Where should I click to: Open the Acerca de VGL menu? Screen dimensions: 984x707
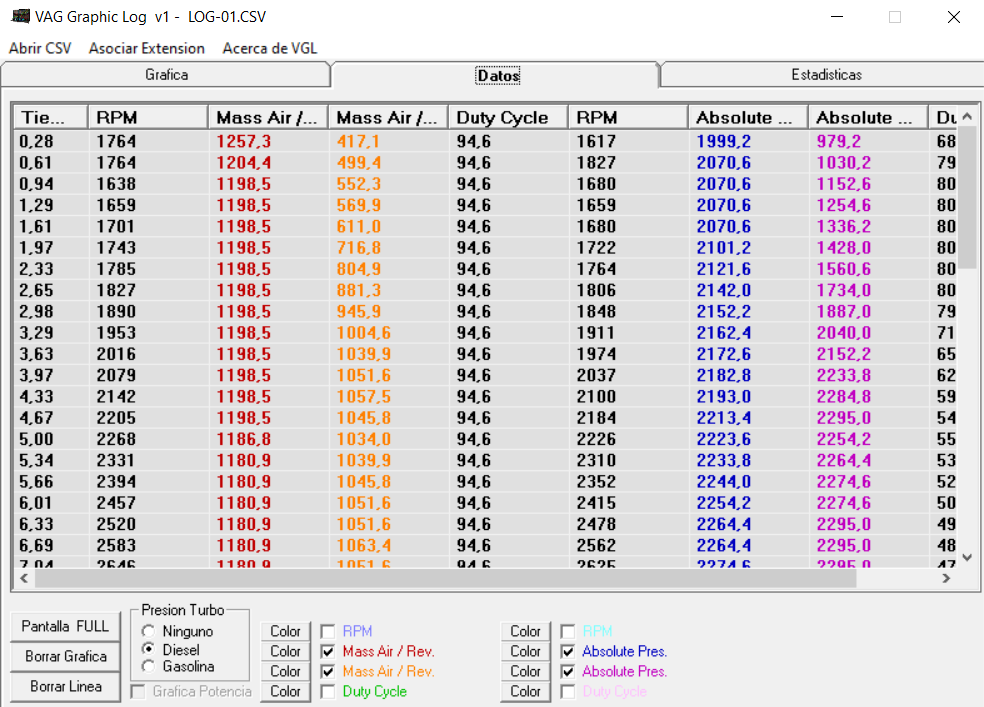(270, 48)
